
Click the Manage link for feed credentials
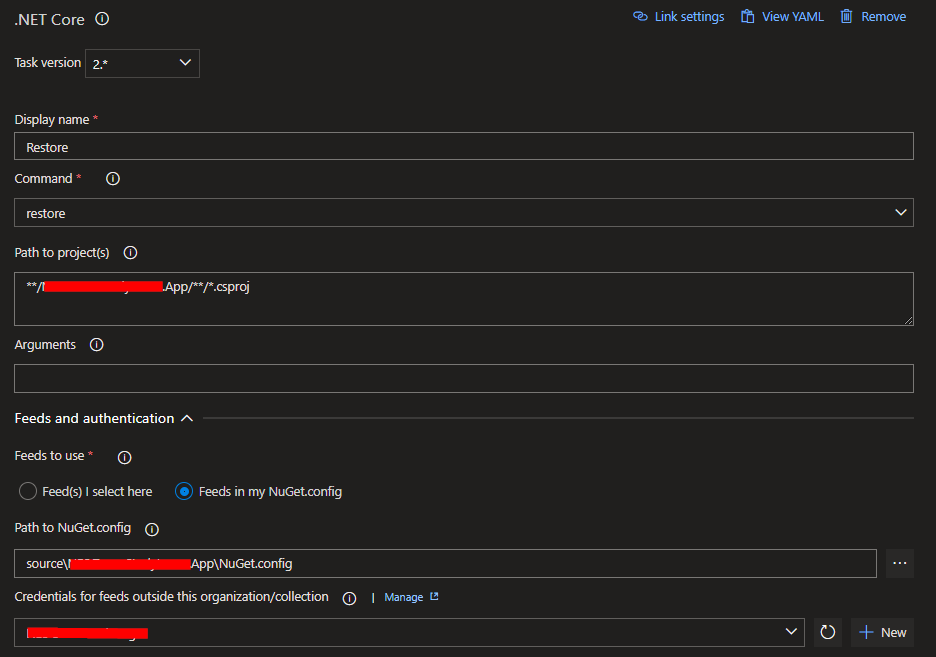coord(404,597)
